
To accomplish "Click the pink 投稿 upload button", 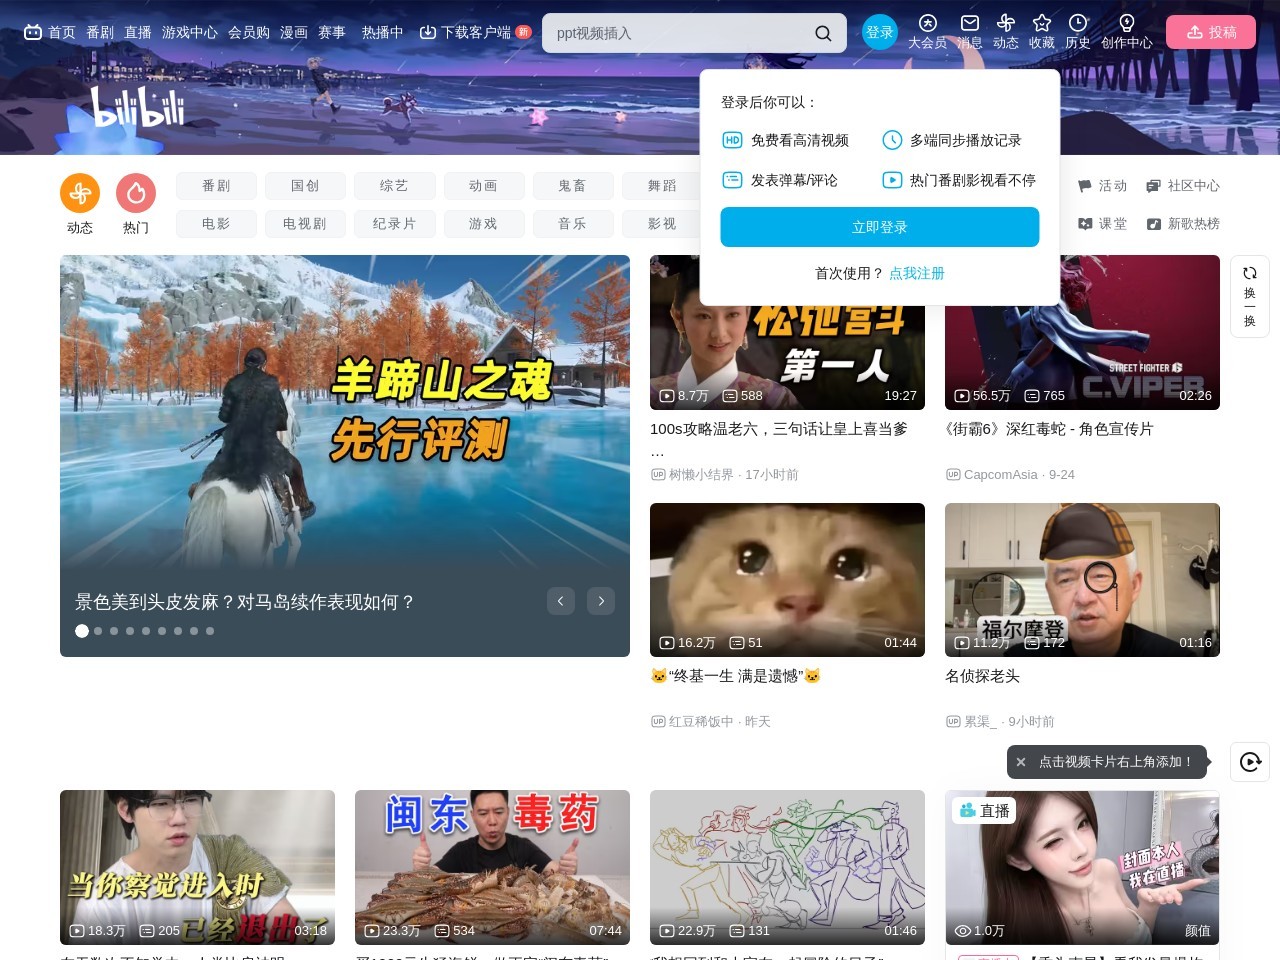I will tap(1210, 32).
